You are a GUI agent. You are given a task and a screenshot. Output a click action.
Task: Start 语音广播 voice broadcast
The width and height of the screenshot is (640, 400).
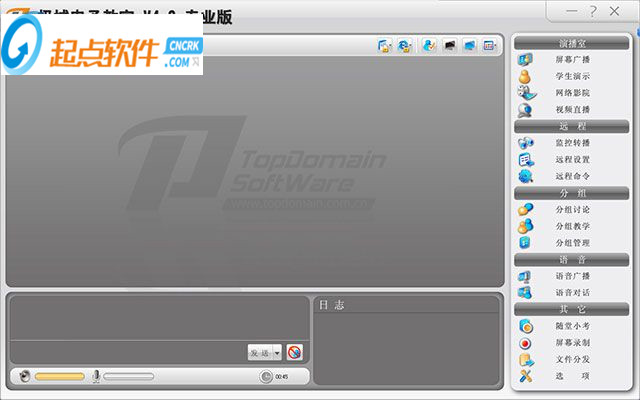571,276
